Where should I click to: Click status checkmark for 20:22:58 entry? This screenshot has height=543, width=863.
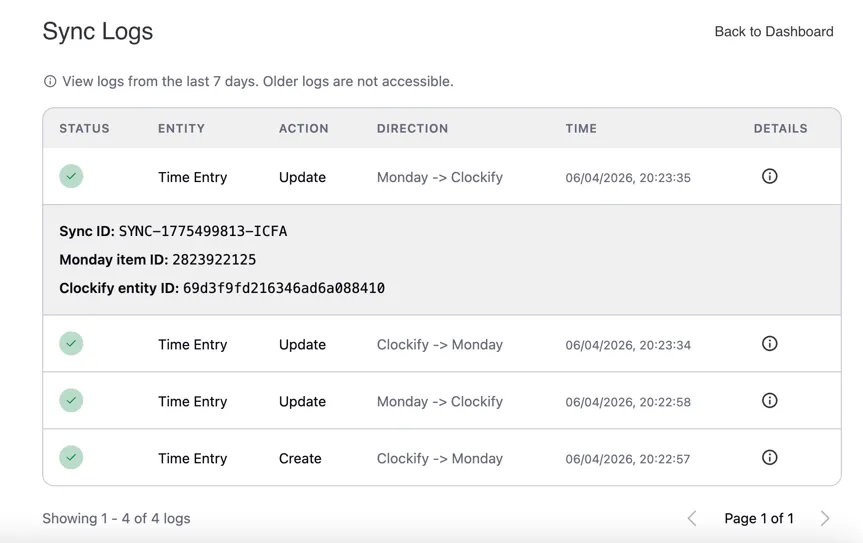71,400
